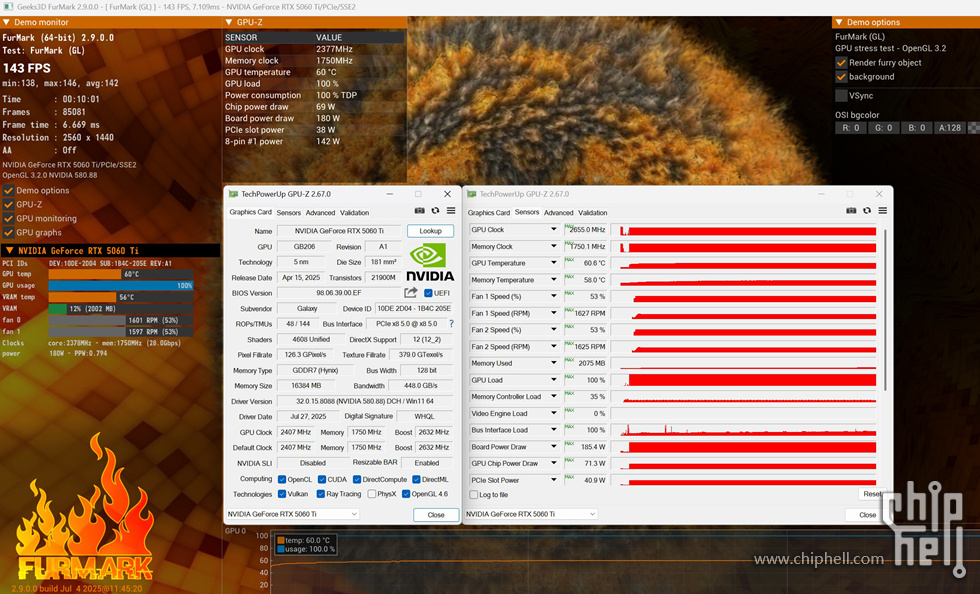
Task: Click the GPU-Z icon in left window title bar
Action: coord(233,194)
